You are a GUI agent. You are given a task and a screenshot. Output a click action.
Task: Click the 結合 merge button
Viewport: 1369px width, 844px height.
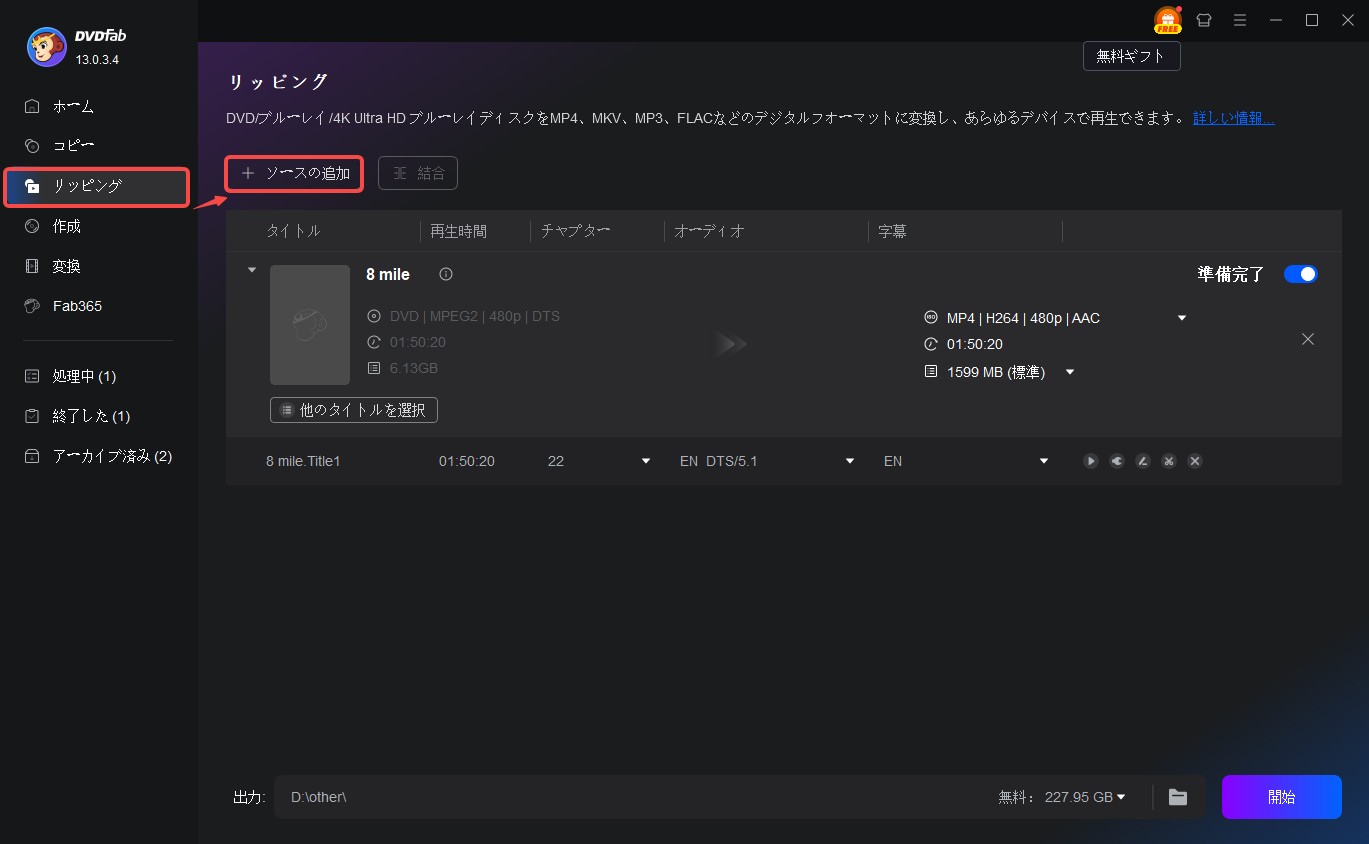[x=418, y=173]
